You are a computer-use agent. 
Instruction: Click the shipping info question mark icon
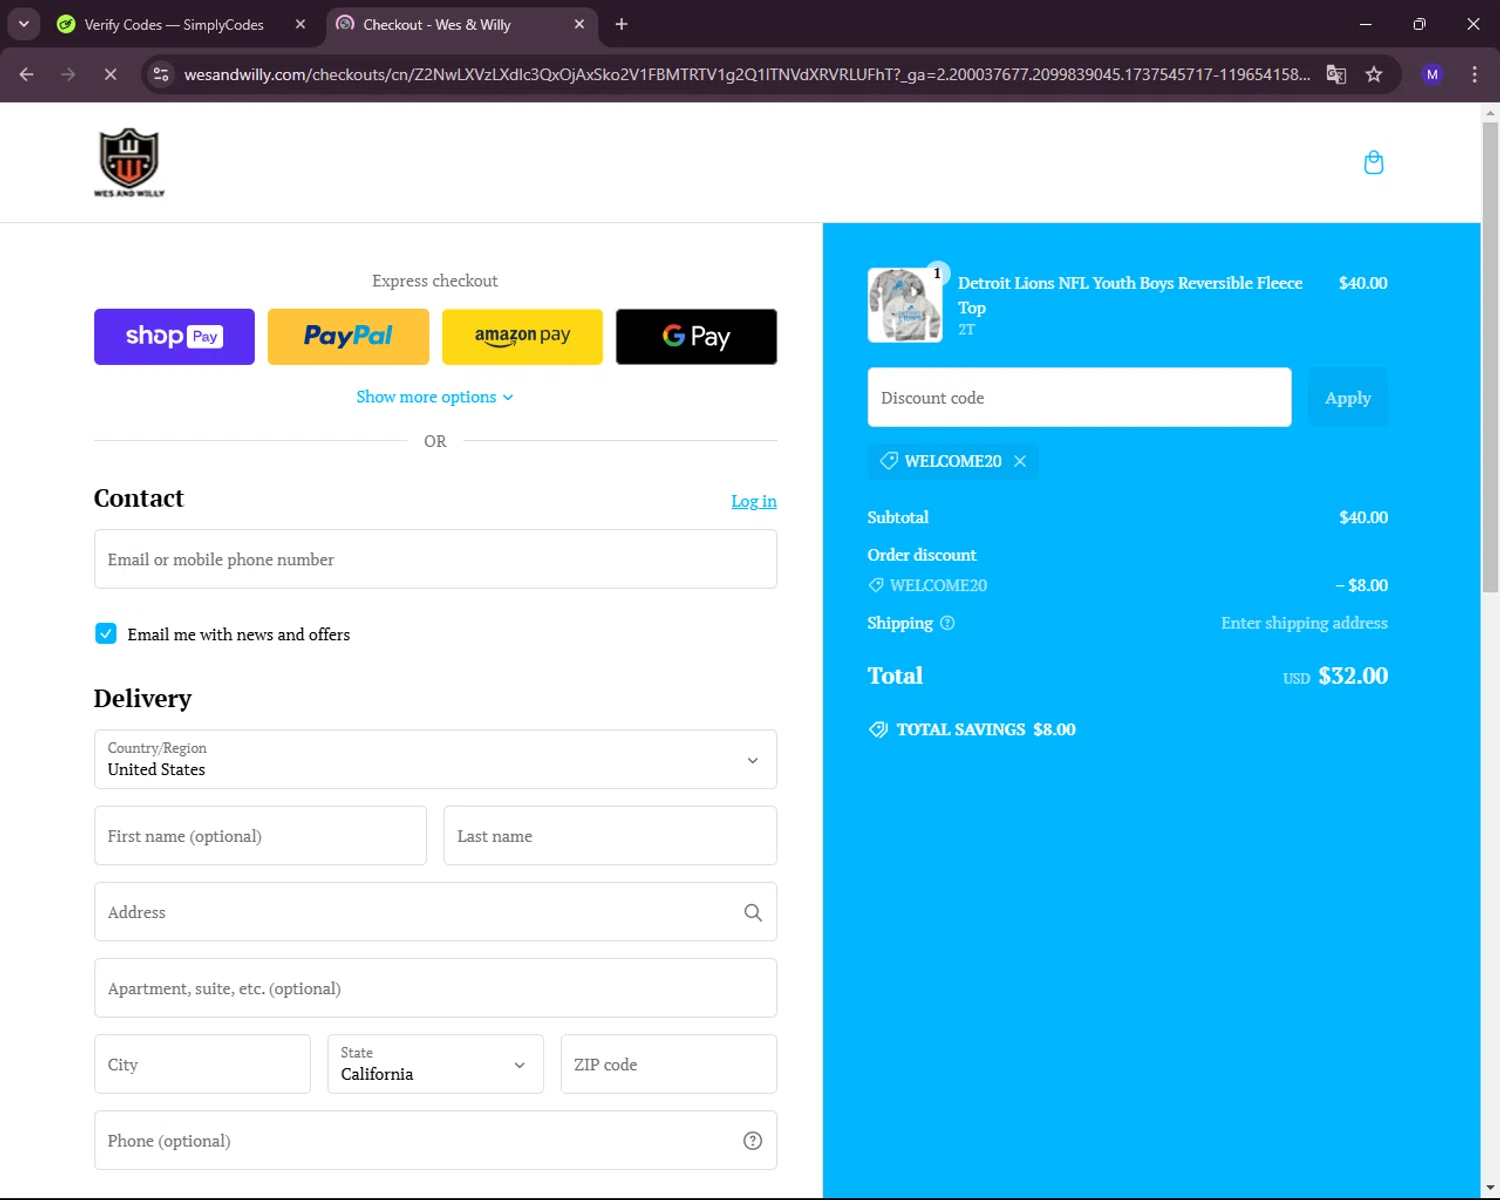(x=947, y=623)
